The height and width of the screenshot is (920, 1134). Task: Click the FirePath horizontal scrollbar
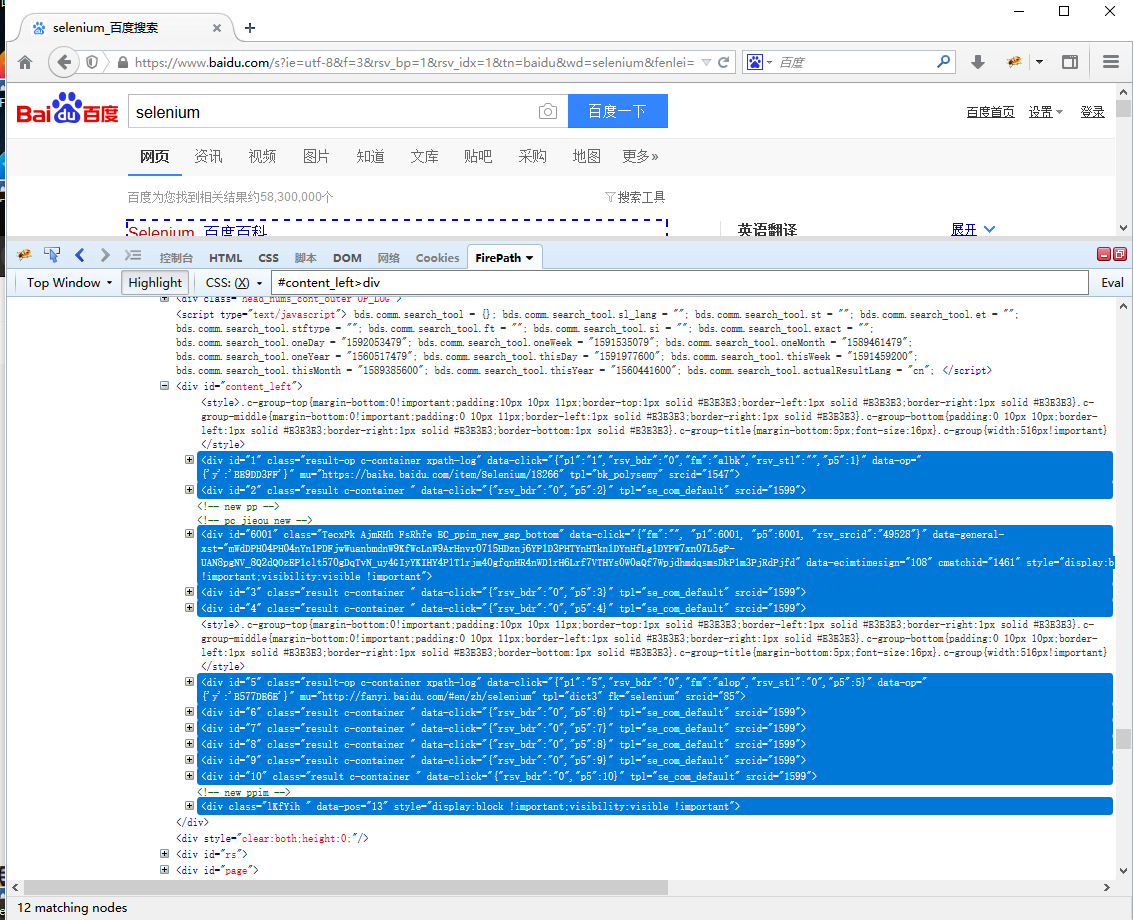(x=346, y=887)
